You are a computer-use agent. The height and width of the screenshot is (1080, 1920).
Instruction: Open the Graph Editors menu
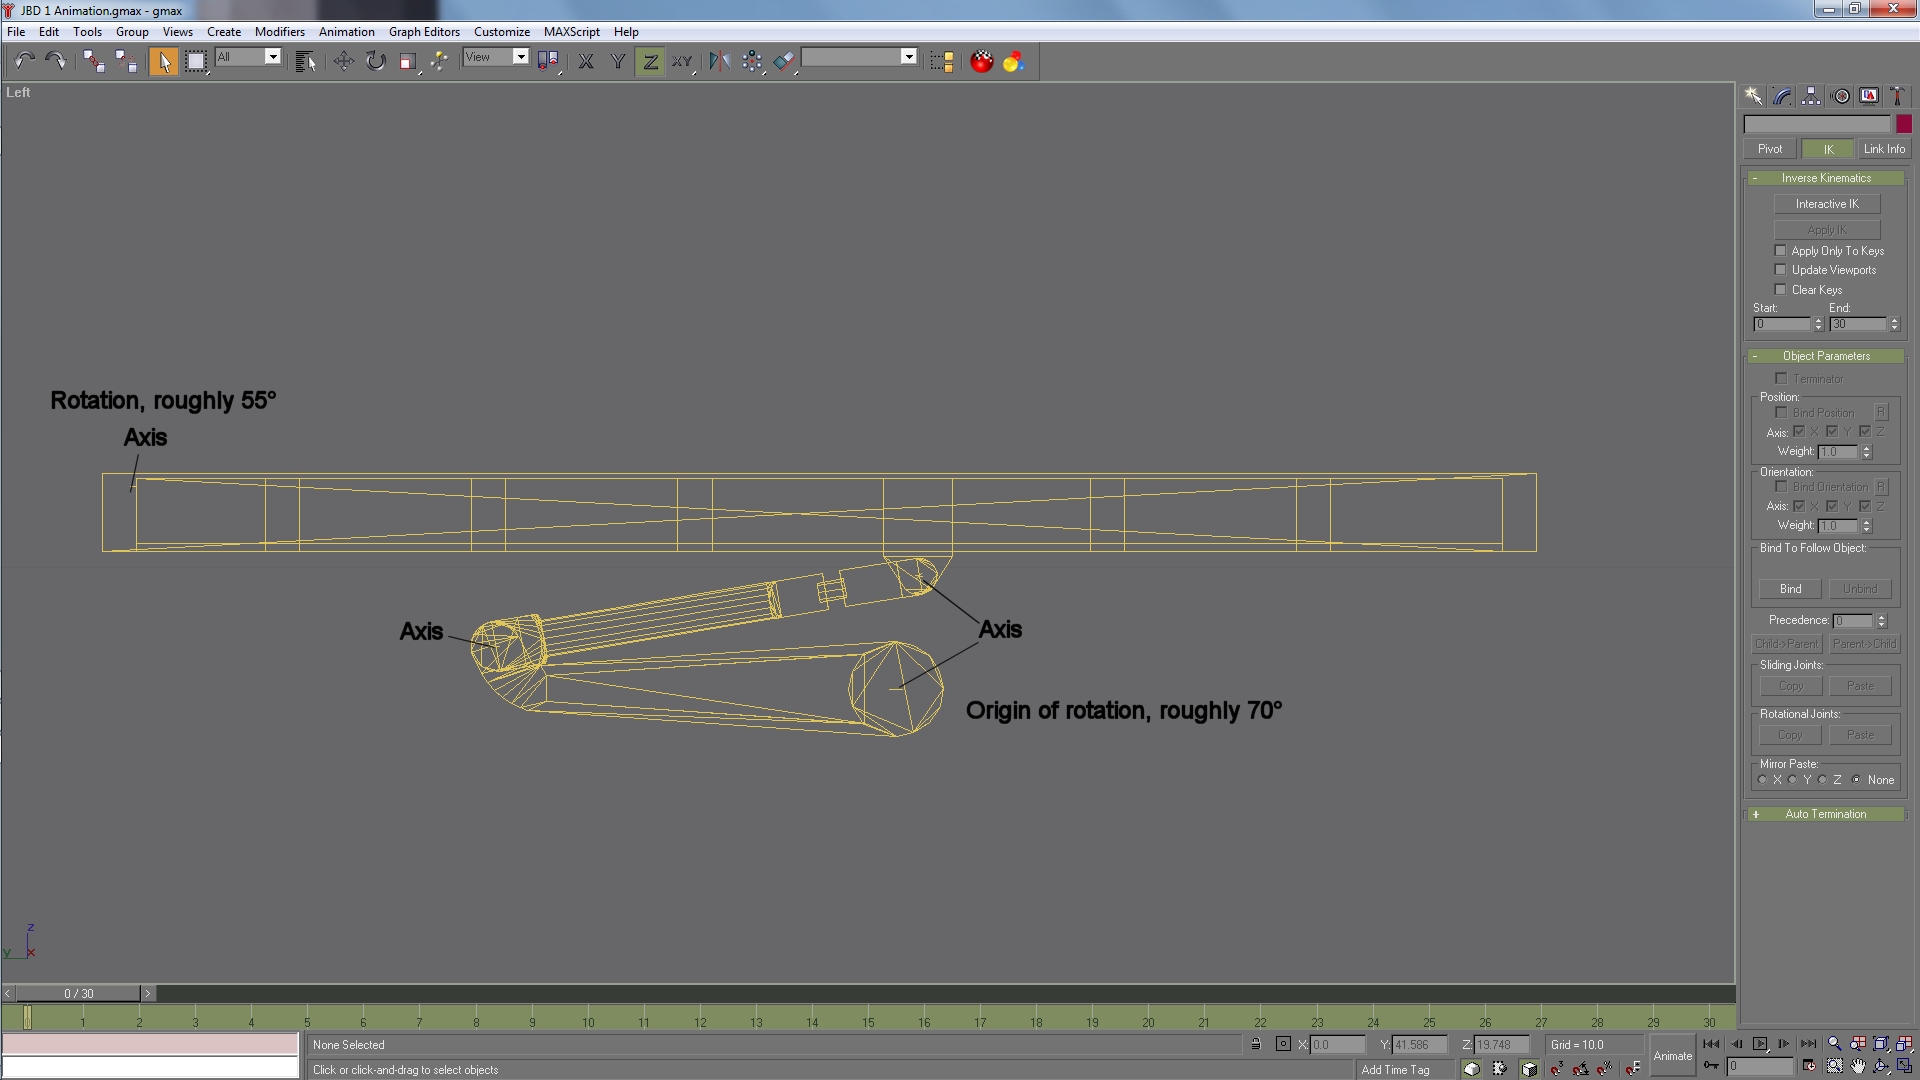coord(424,32)
